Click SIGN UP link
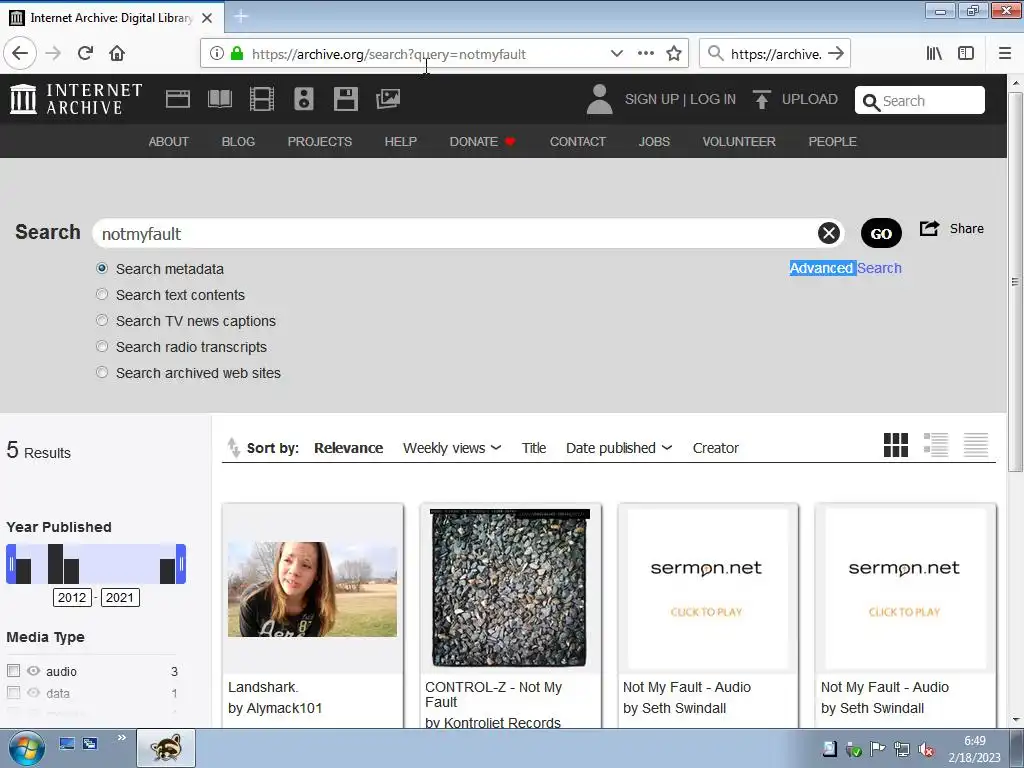1024x768 pixels. click(652, 99)
